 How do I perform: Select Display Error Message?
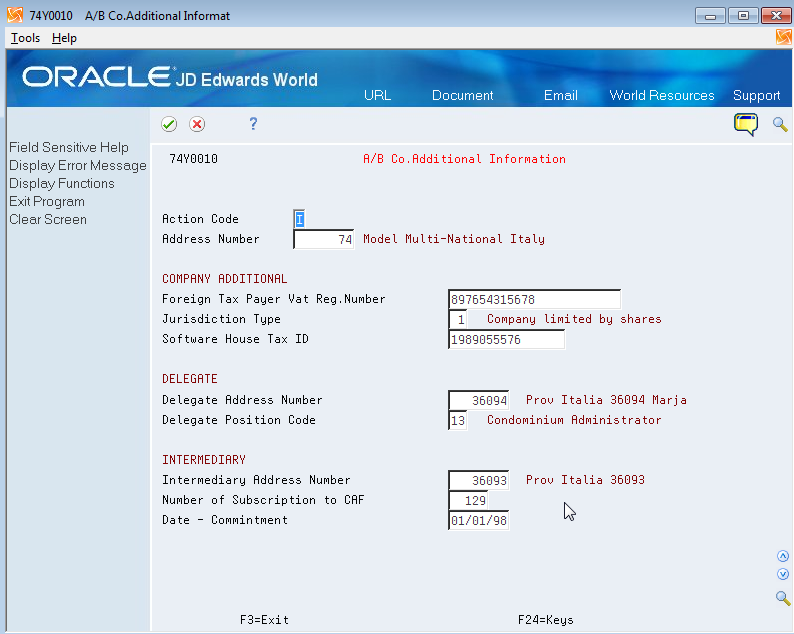(x=78, y=166)
